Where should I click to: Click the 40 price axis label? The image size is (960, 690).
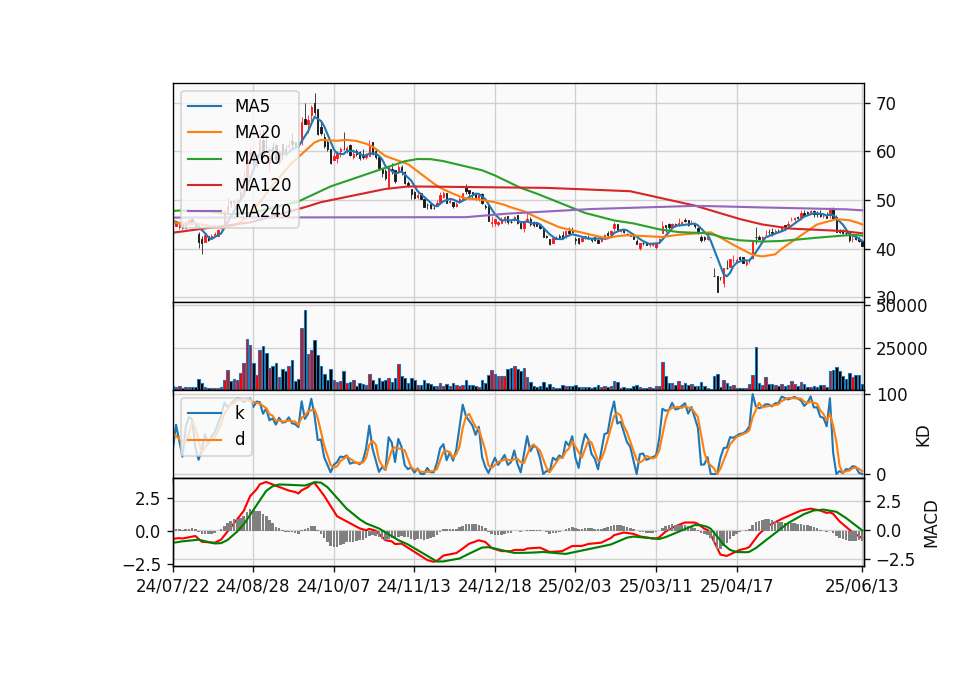886,249
